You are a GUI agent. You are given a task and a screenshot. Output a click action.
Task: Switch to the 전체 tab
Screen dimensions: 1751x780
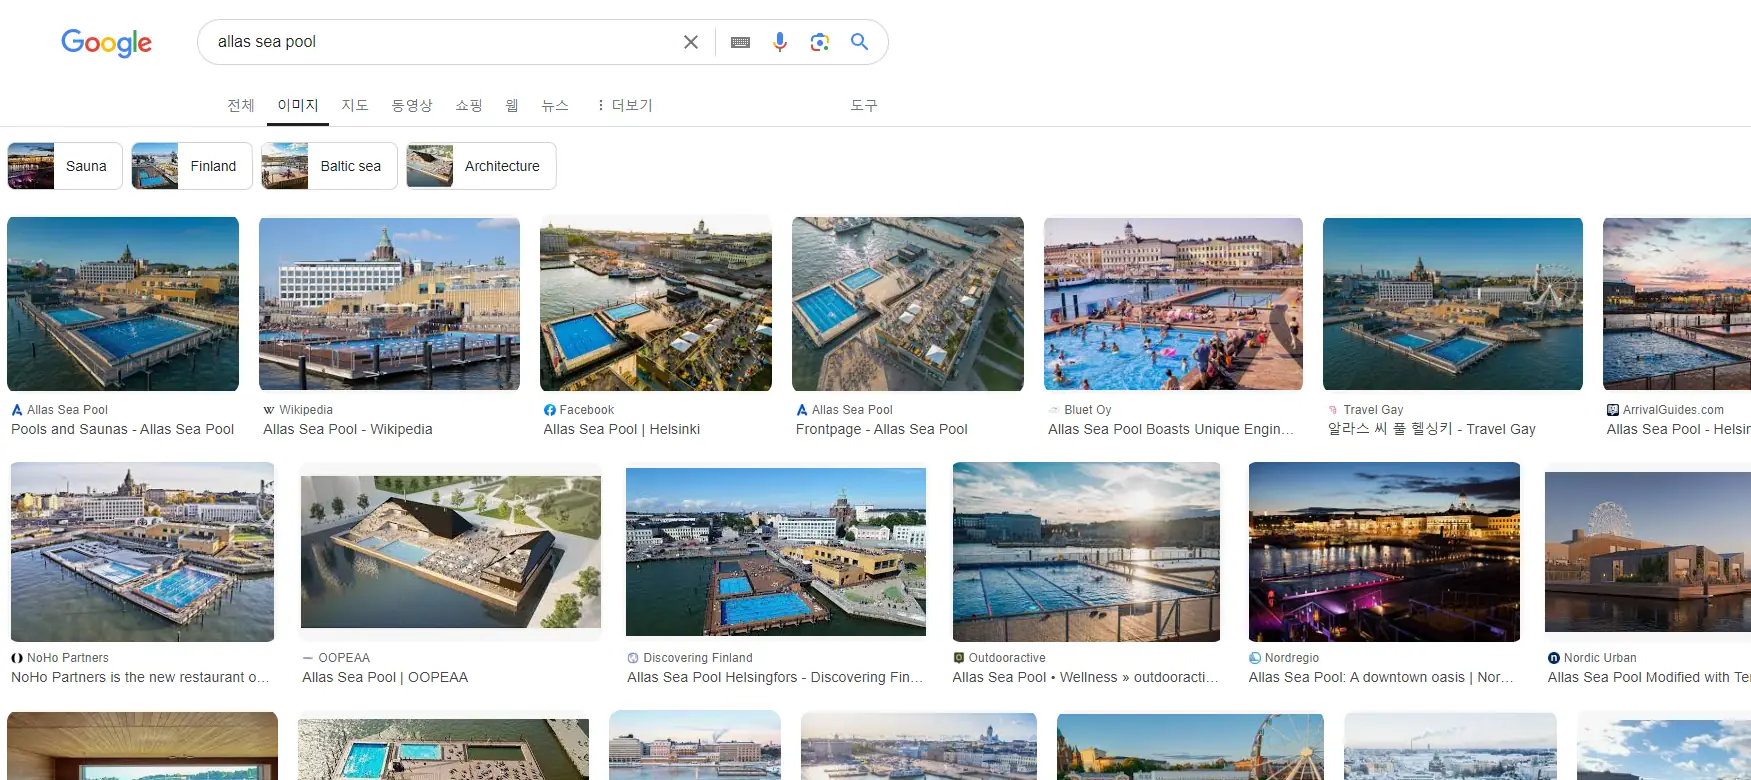[241, 105]
